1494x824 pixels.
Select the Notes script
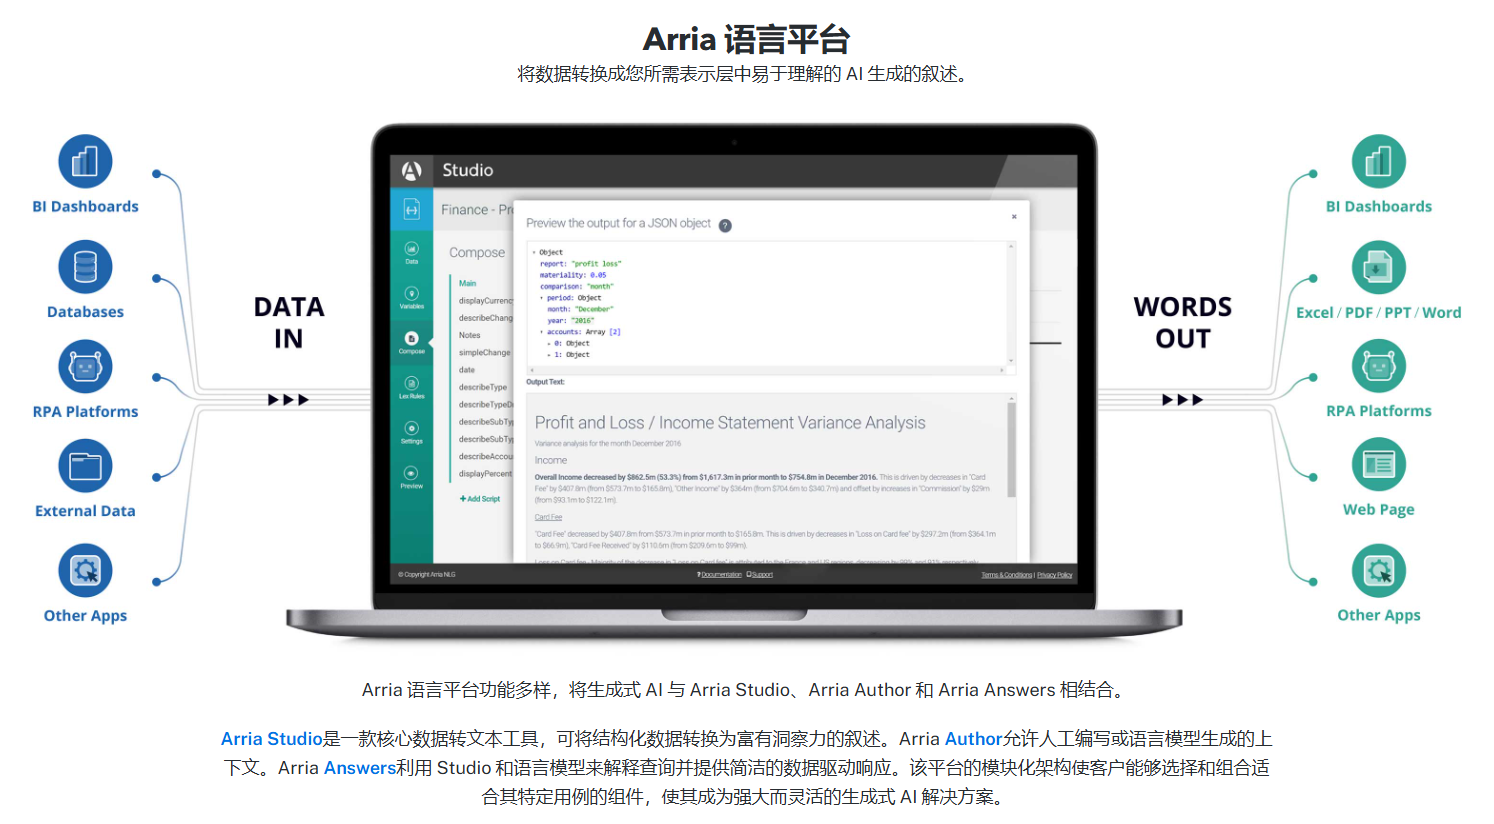tap(470, 335)
